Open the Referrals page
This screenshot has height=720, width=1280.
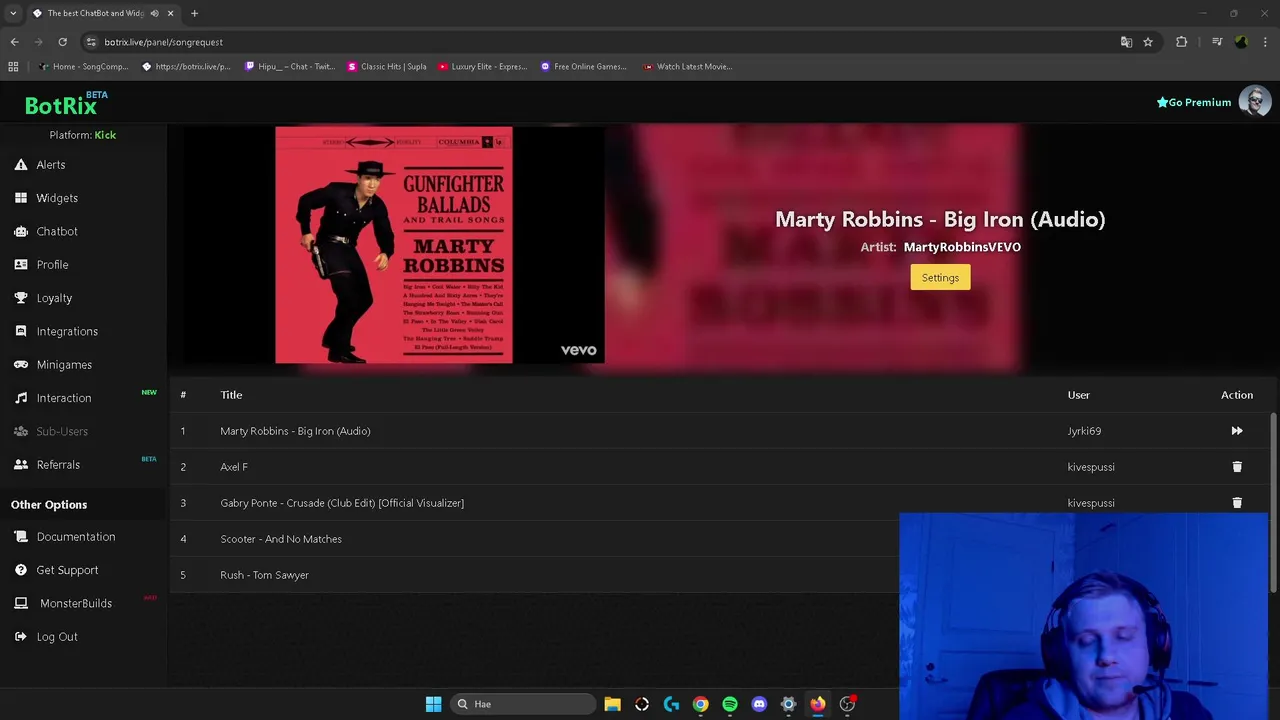(x=58, y=465)
